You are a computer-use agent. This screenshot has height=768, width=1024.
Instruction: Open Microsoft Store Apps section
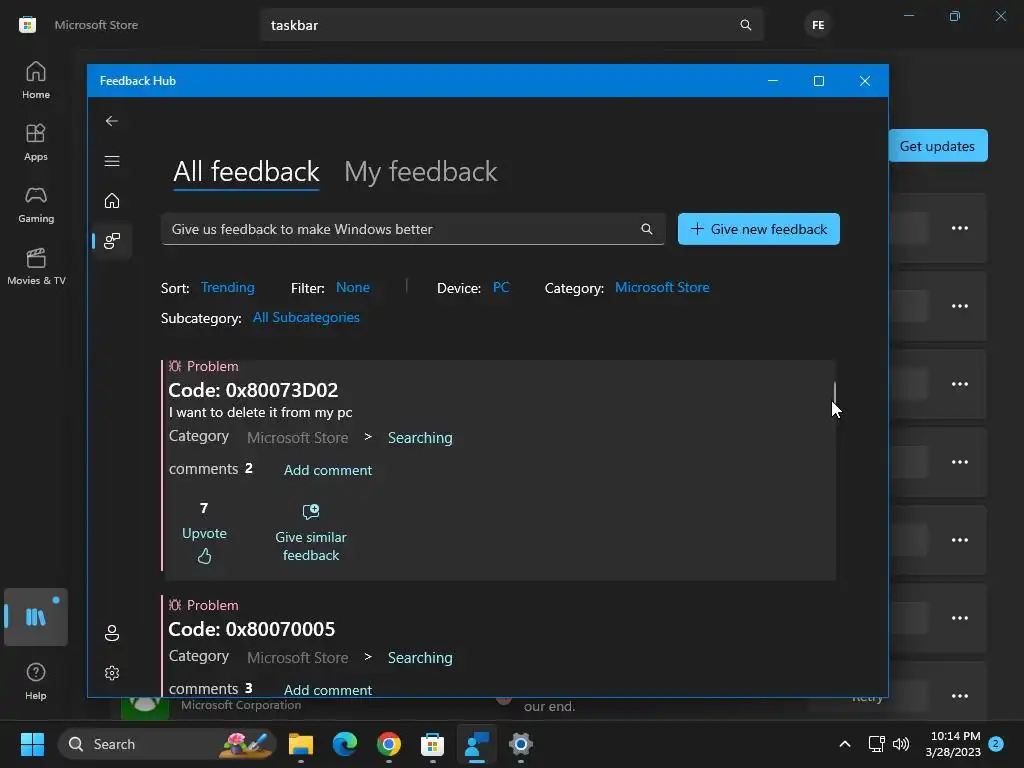tap(36, 142)
